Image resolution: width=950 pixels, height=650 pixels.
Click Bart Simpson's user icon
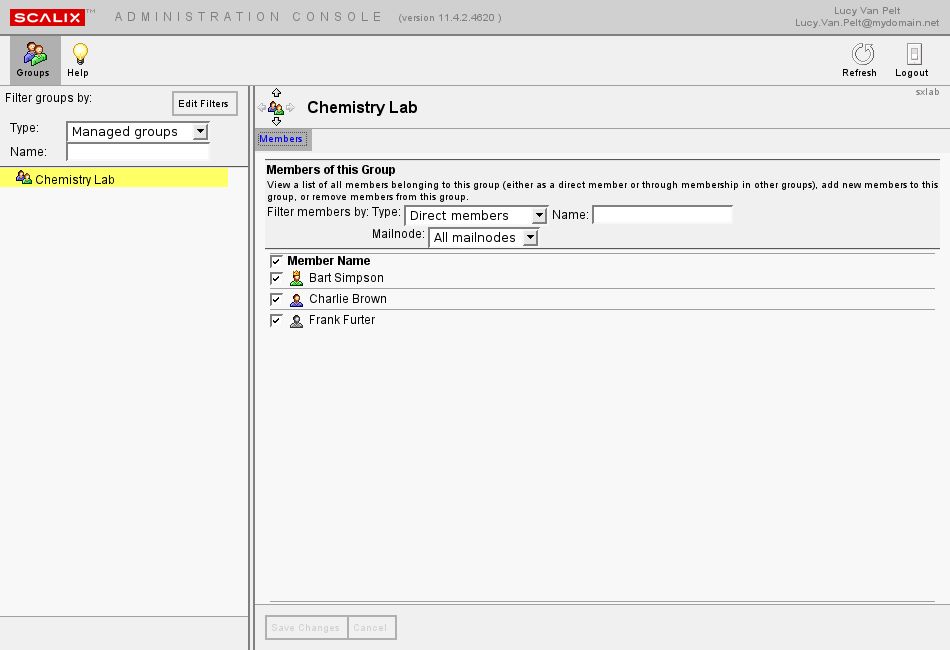point(296,279)
